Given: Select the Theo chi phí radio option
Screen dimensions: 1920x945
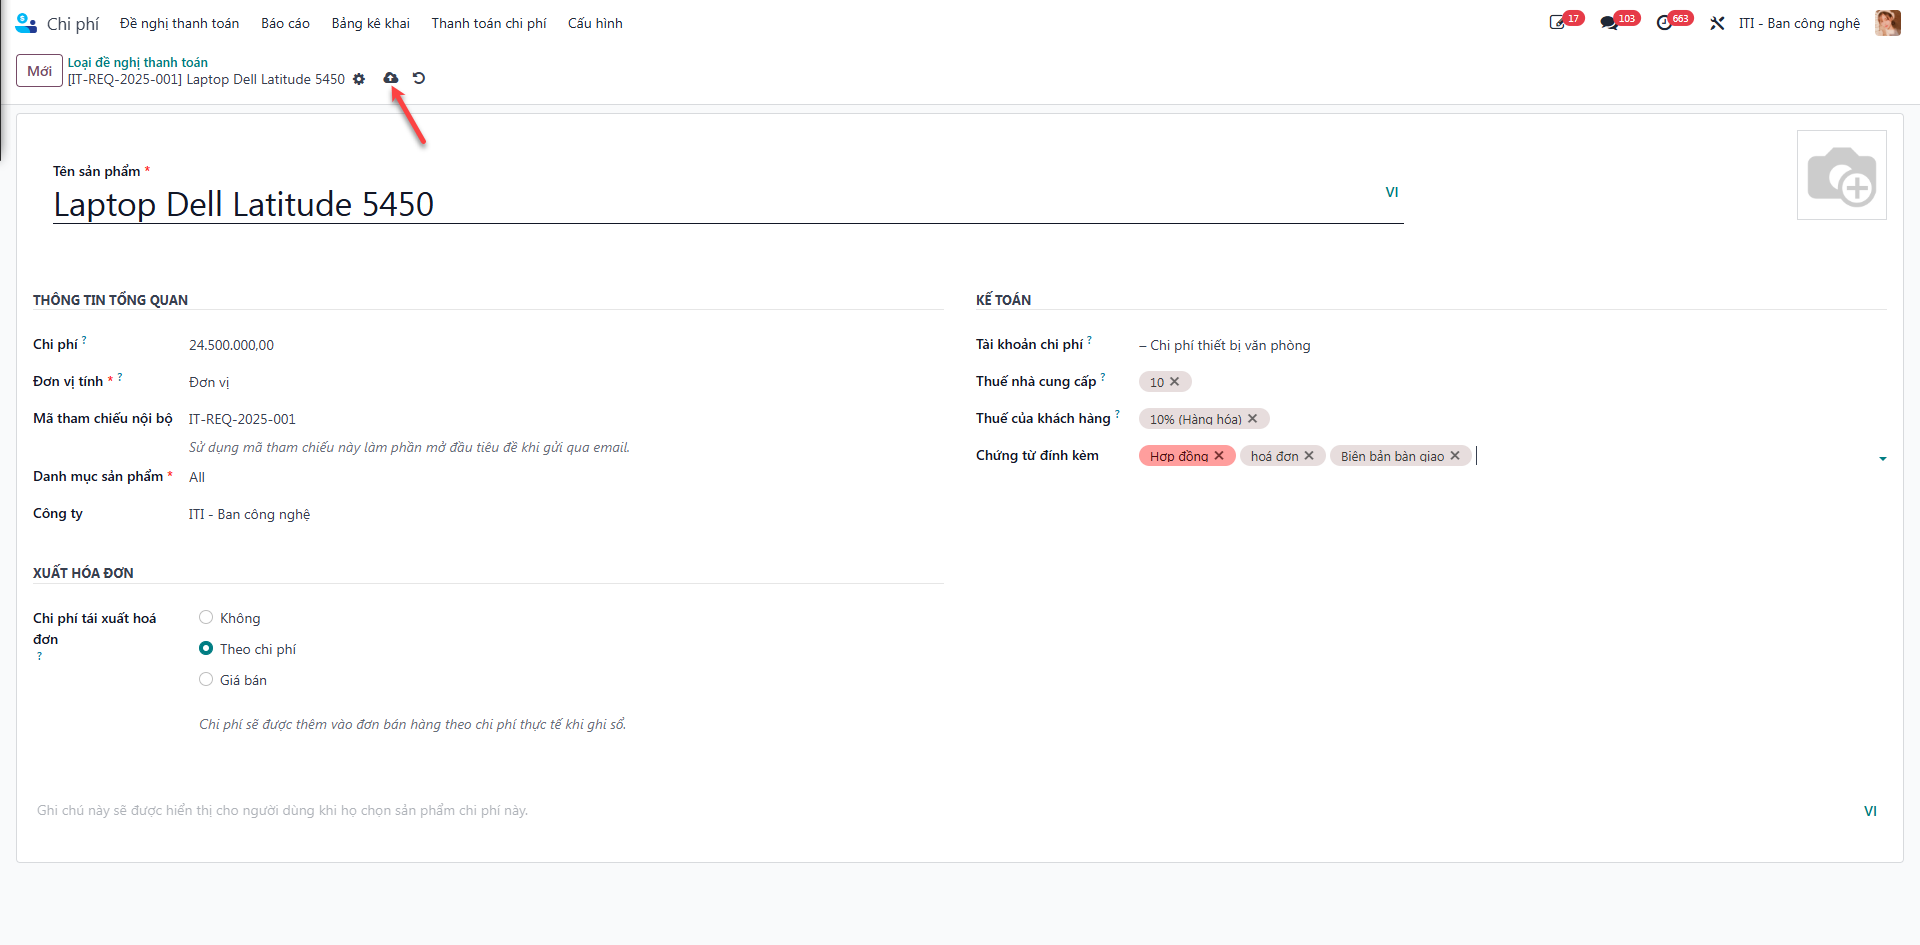Looking at the screenshot, I should coord(206,649).
